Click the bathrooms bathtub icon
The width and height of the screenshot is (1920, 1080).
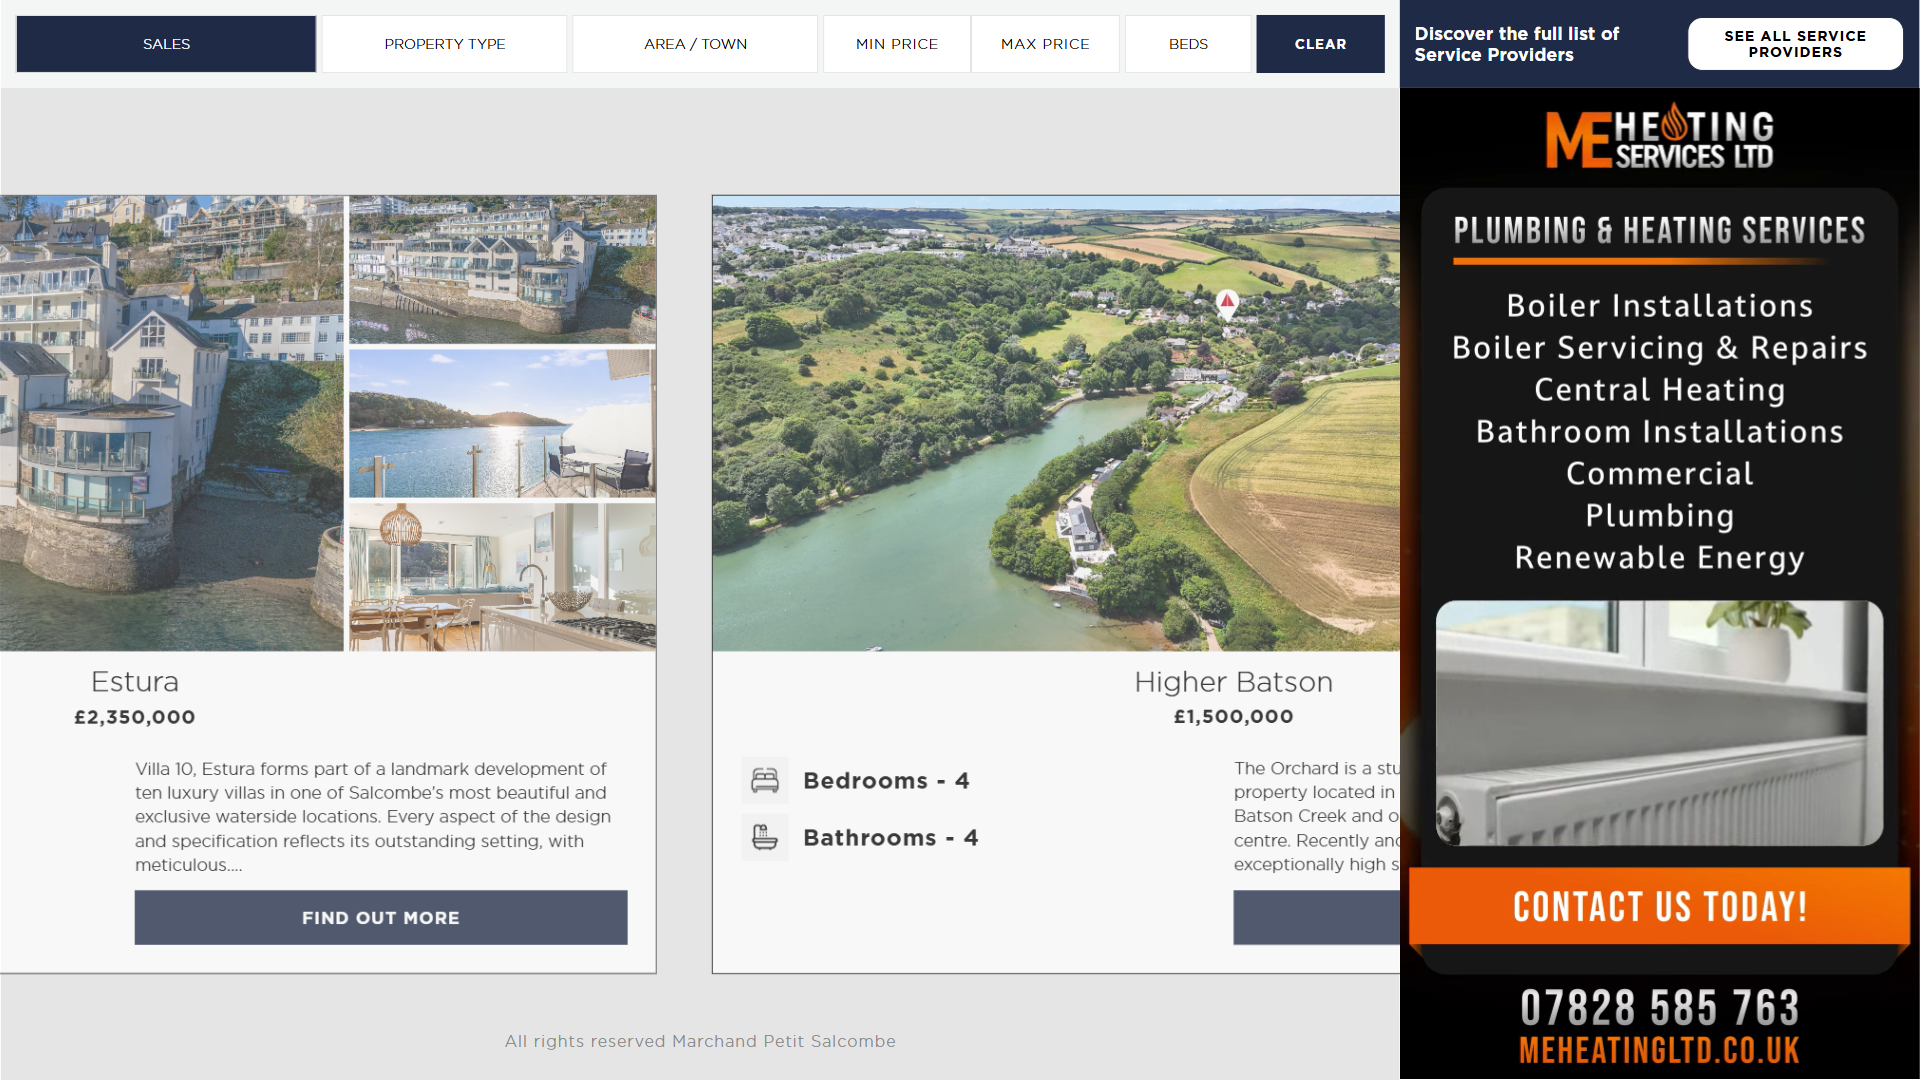(x=765, y=838)
